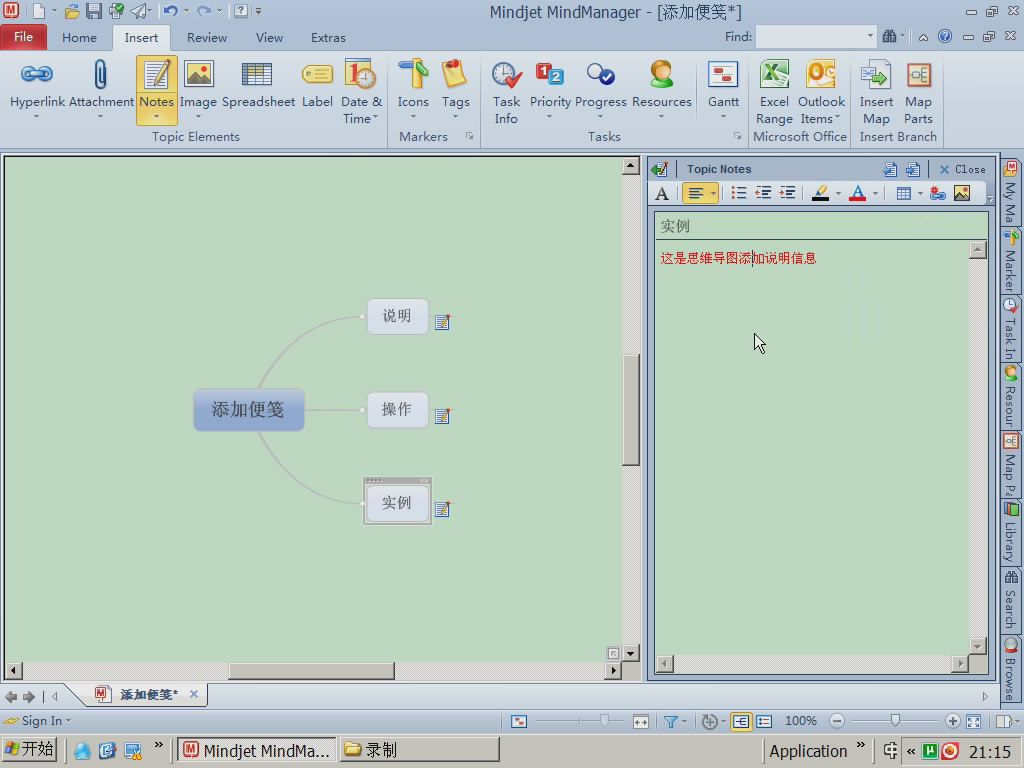Click in the Find input box
Screen dimensions: 1024x768
click(810, 37)
